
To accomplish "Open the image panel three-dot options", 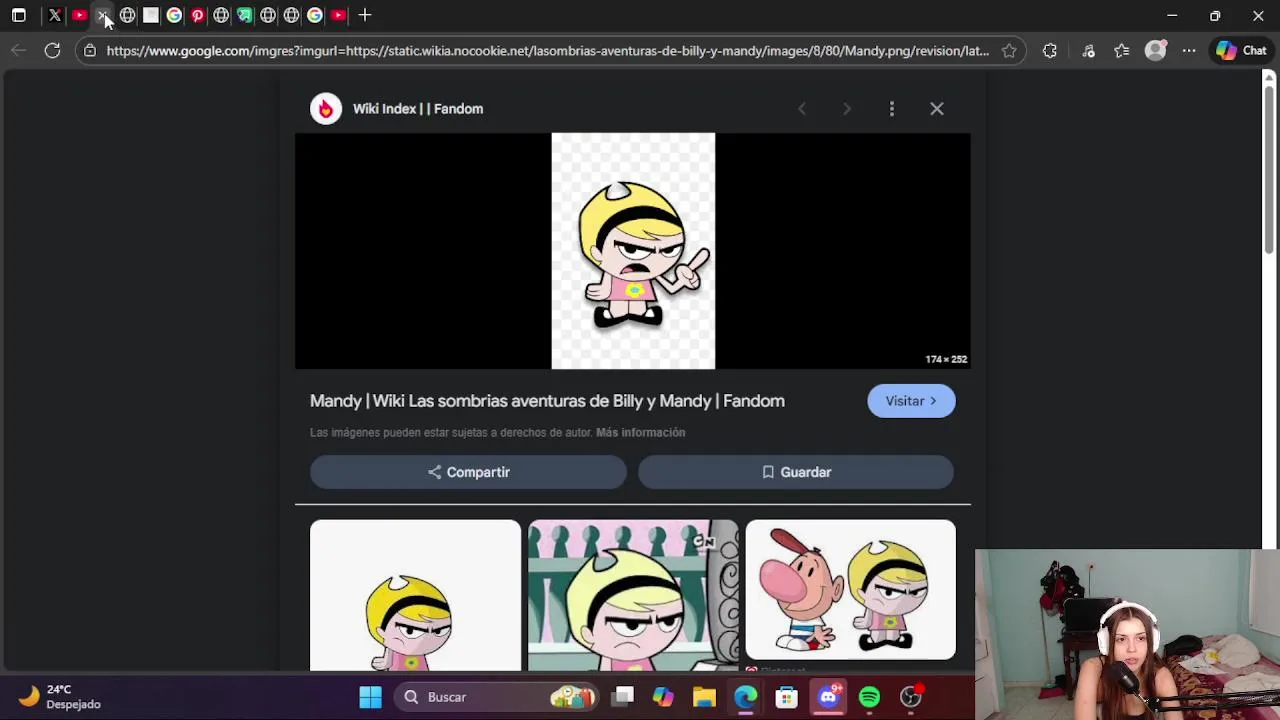I will (892, 109).
